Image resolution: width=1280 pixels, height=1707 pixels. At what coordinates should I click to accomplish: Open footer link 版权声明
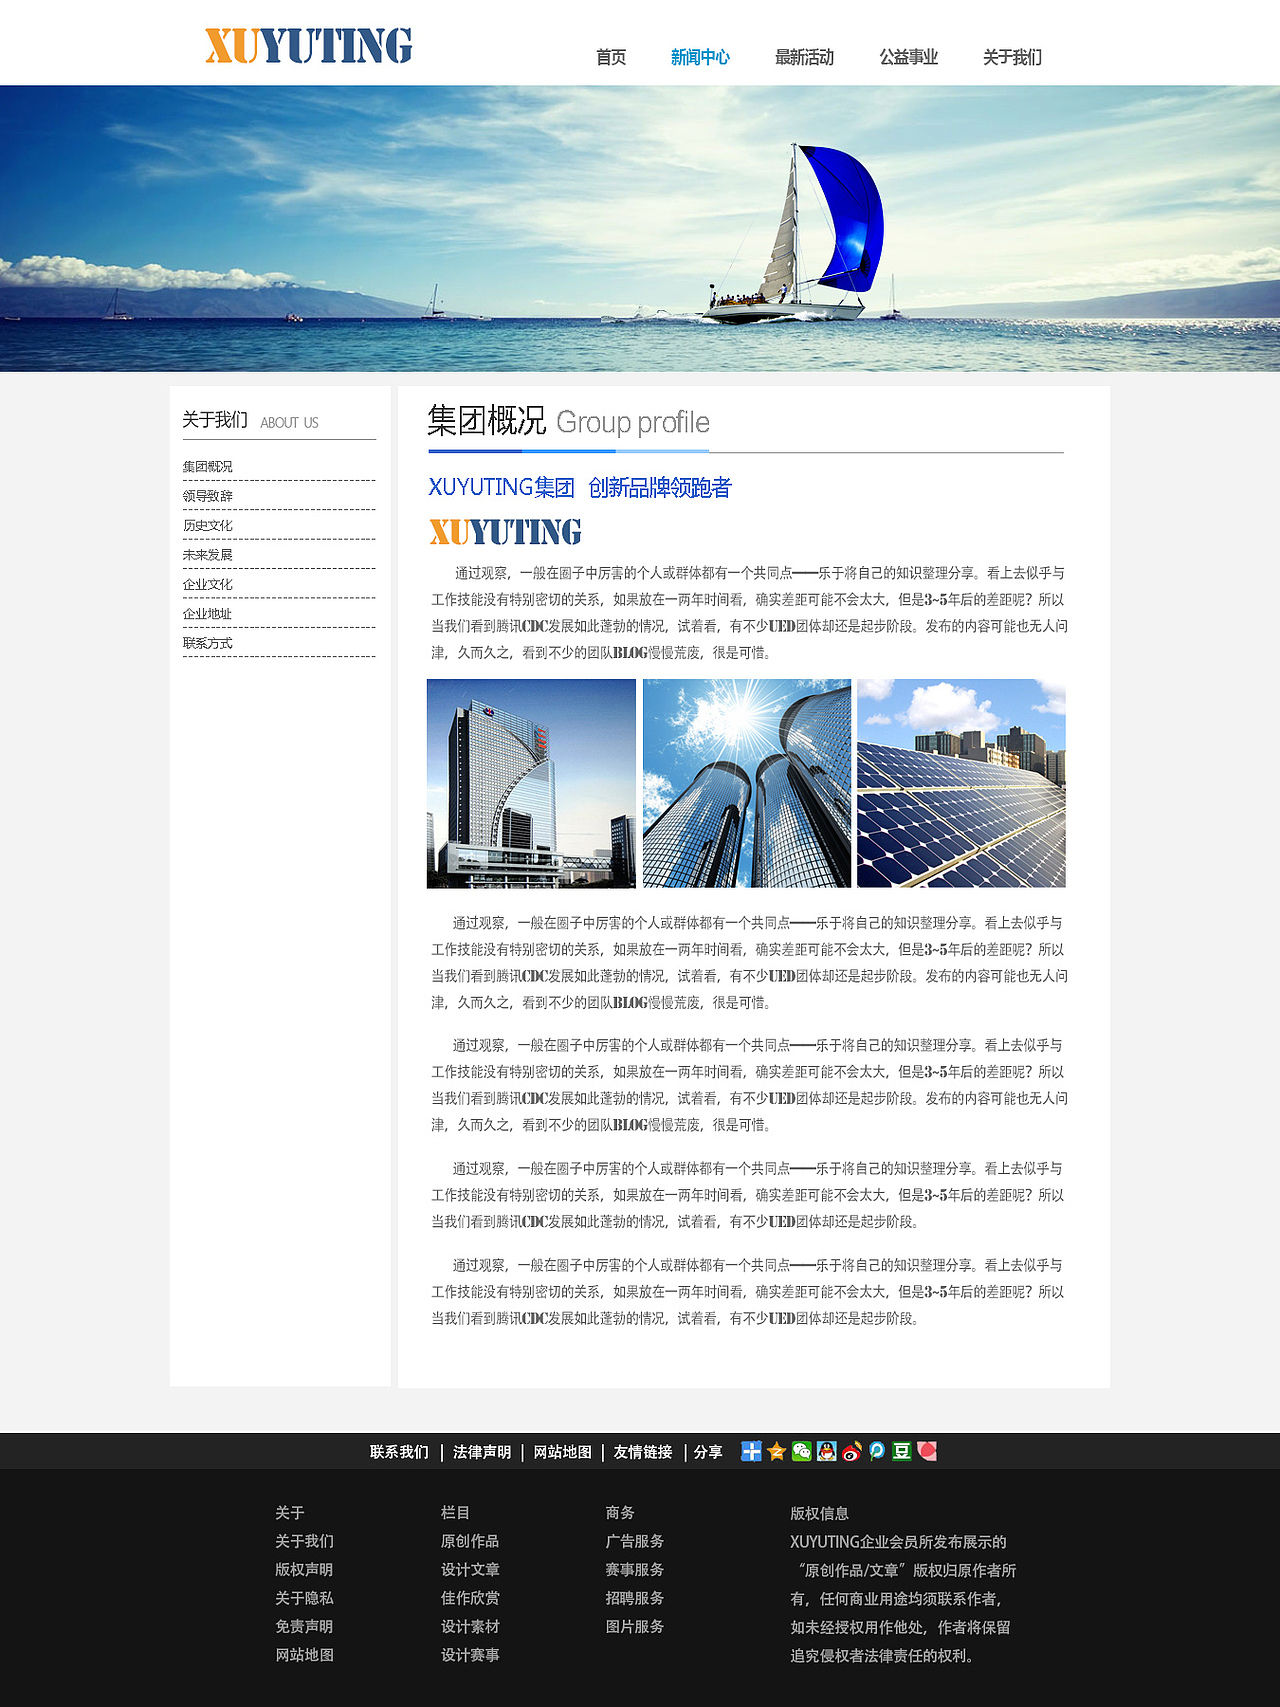(x=304, y=1570)
